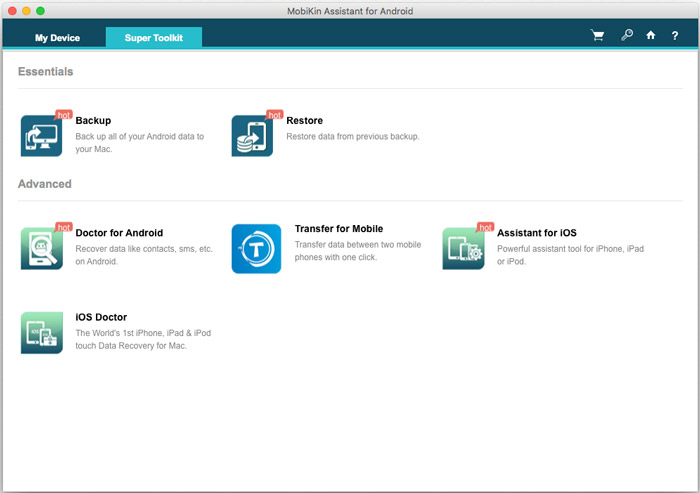Click the green zoom window button
The image size is (700, 493).
click(x=41, y=11)
